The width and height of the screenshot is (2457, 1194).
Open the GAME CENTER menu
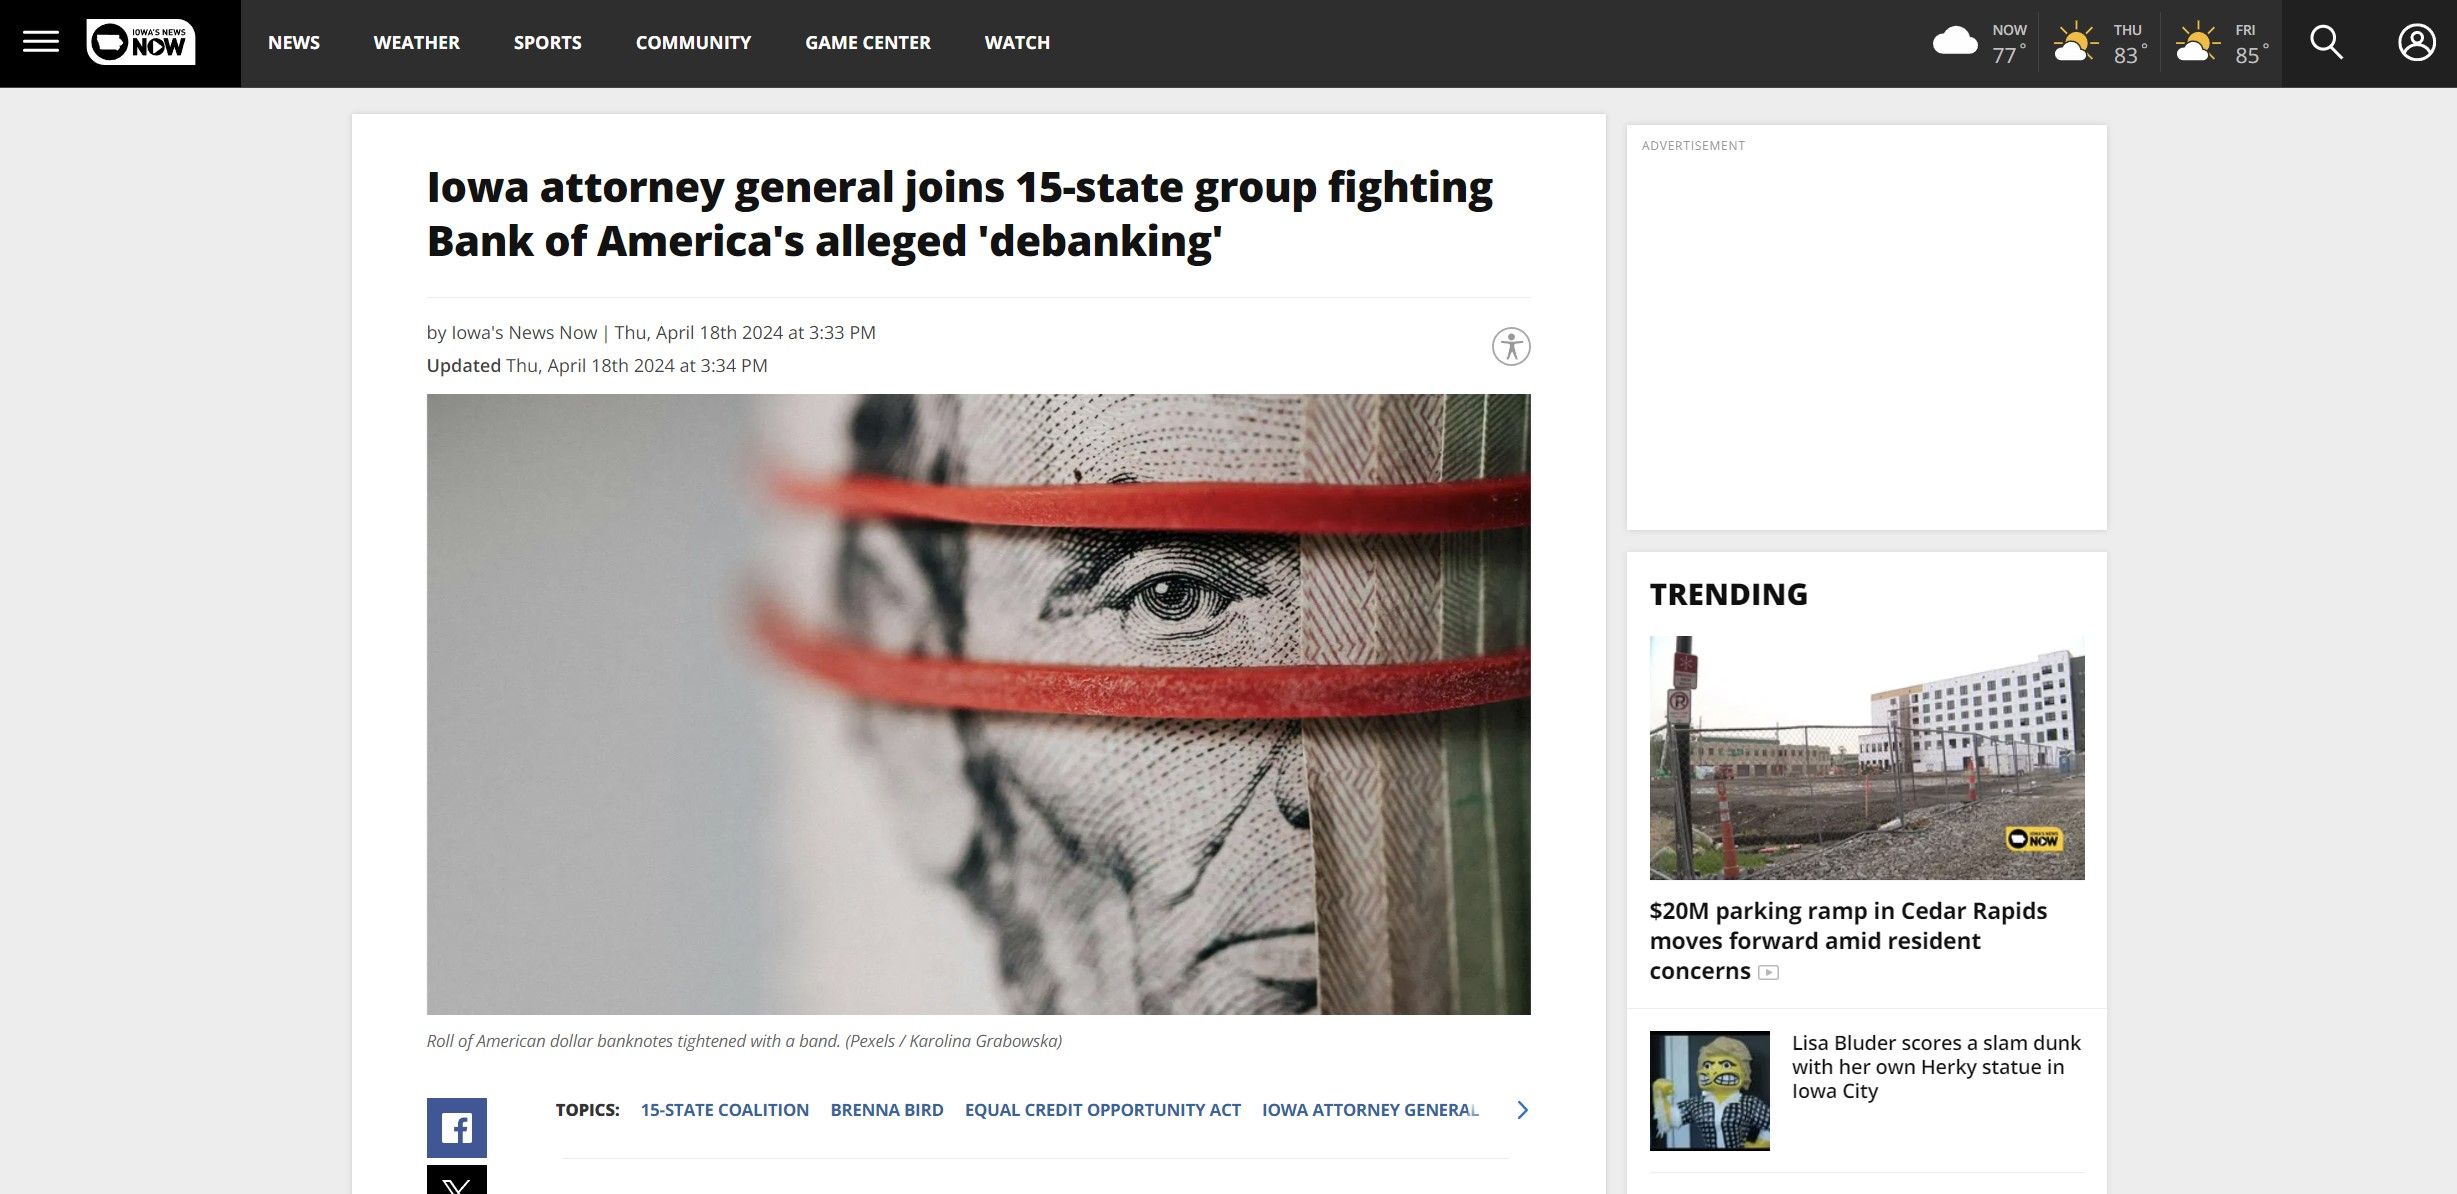coord(868,43)
